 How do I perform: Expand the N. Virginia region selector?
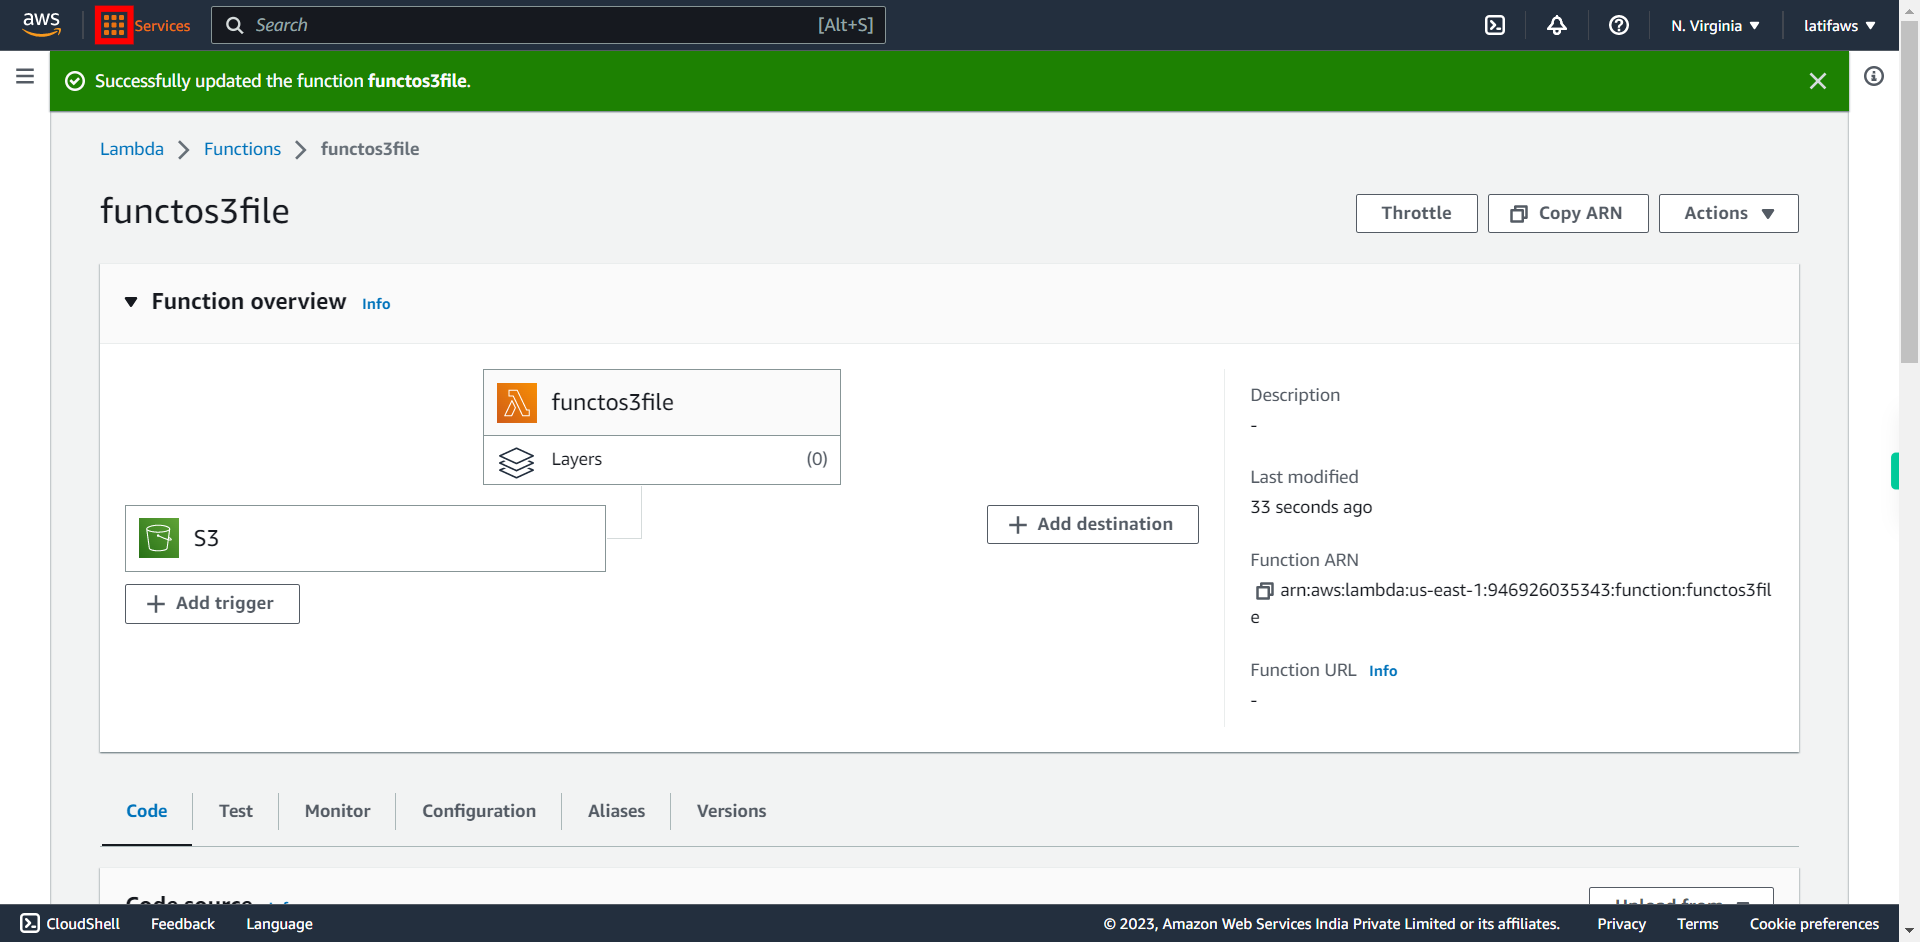point(1715,25)
